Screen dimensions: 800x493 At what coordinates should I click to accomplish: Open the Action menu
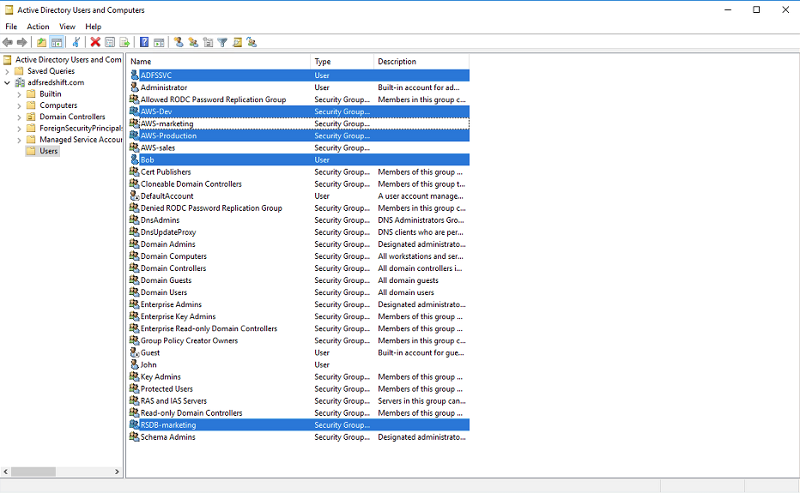[38, 26]
